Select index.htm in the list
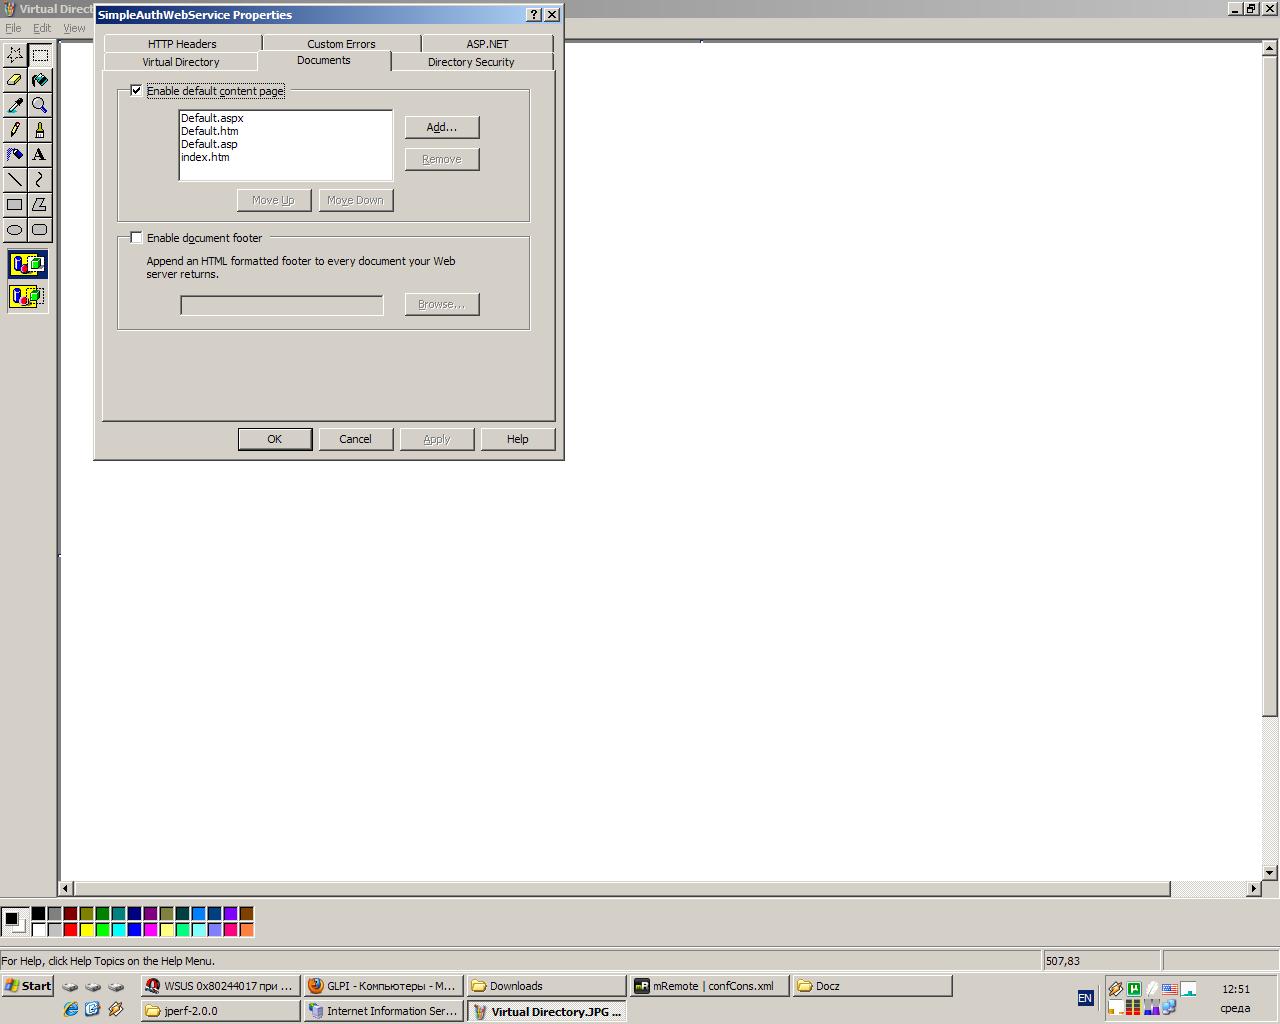 (x=205, y=157)
